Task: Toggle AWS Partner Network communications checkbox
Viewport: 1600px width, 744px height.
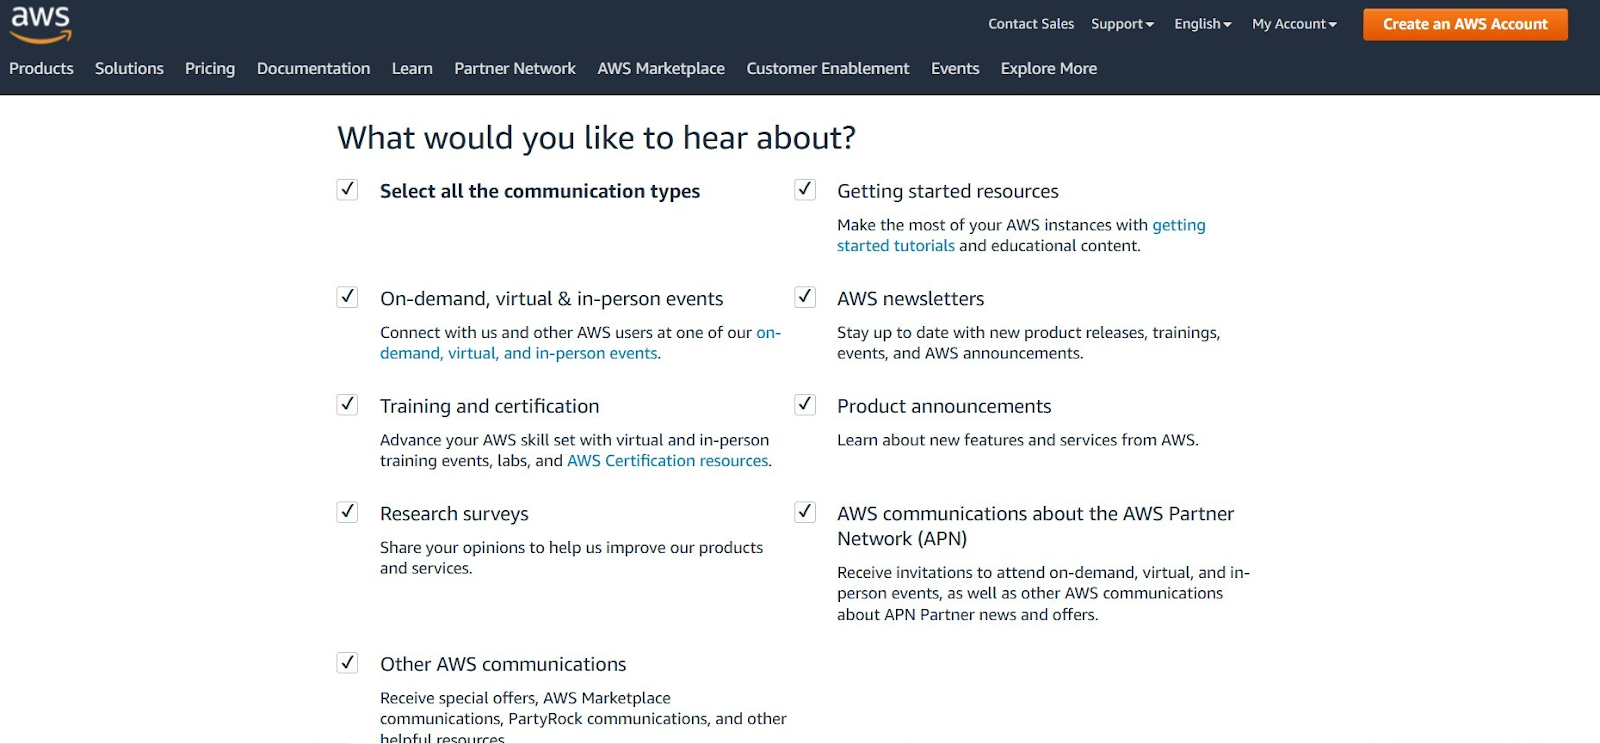Action: click(805, 512)
